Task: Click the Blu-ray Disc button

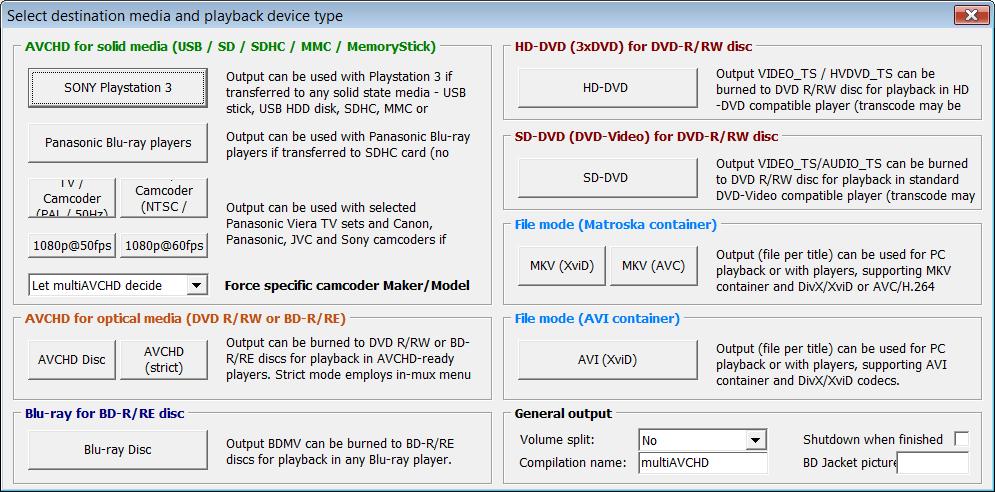Action: point(118,450)
